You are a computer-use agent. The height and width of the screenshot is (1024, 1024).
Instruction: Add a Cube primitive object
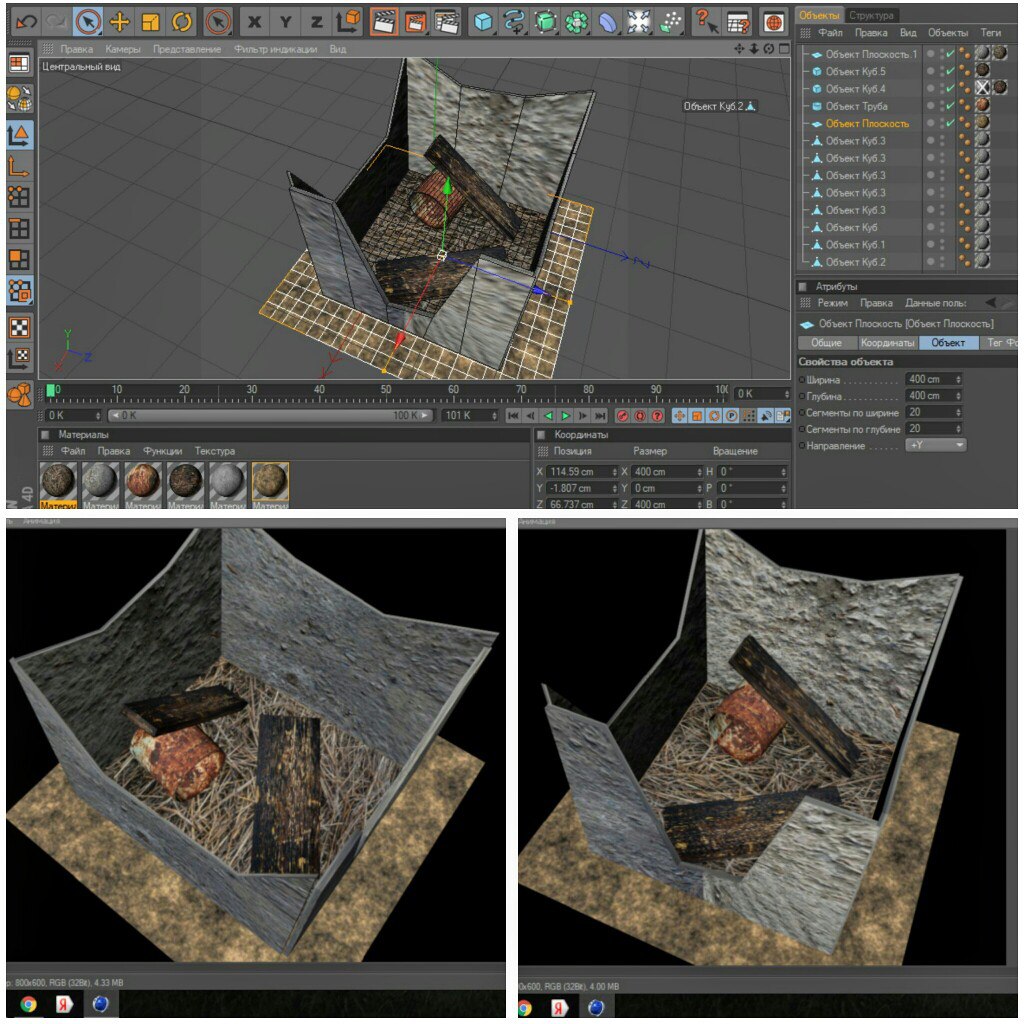coord(483,22)
